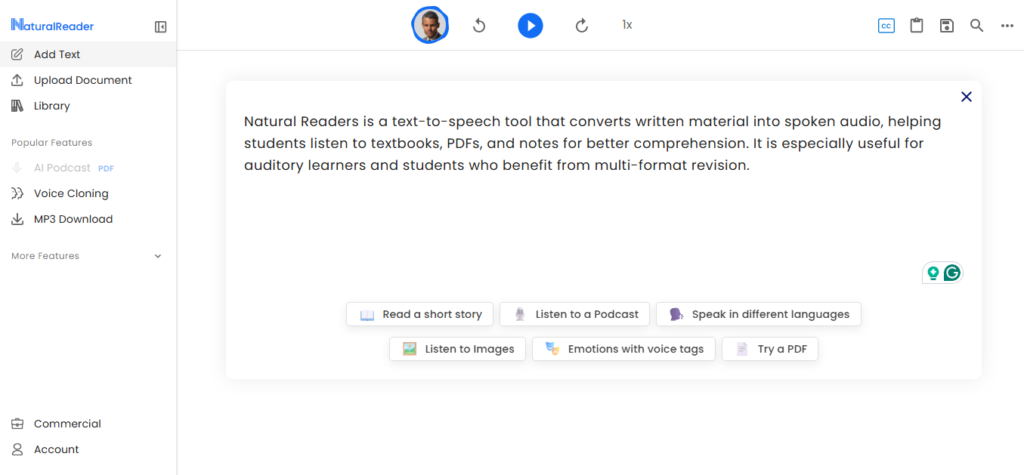Click the NaturalReader logo
The height and width of the screenshot is (475, 1024).
click(x=52, y=26)
